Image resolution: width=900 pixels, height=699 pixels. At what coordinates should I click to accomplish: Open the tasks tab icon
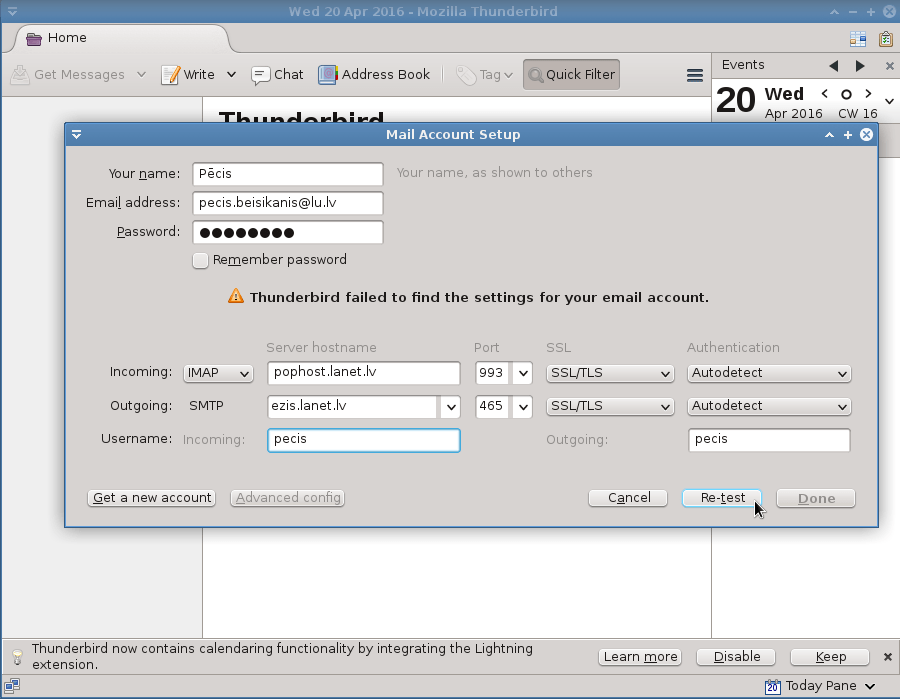pyautogui.click(x=886, y=39)
